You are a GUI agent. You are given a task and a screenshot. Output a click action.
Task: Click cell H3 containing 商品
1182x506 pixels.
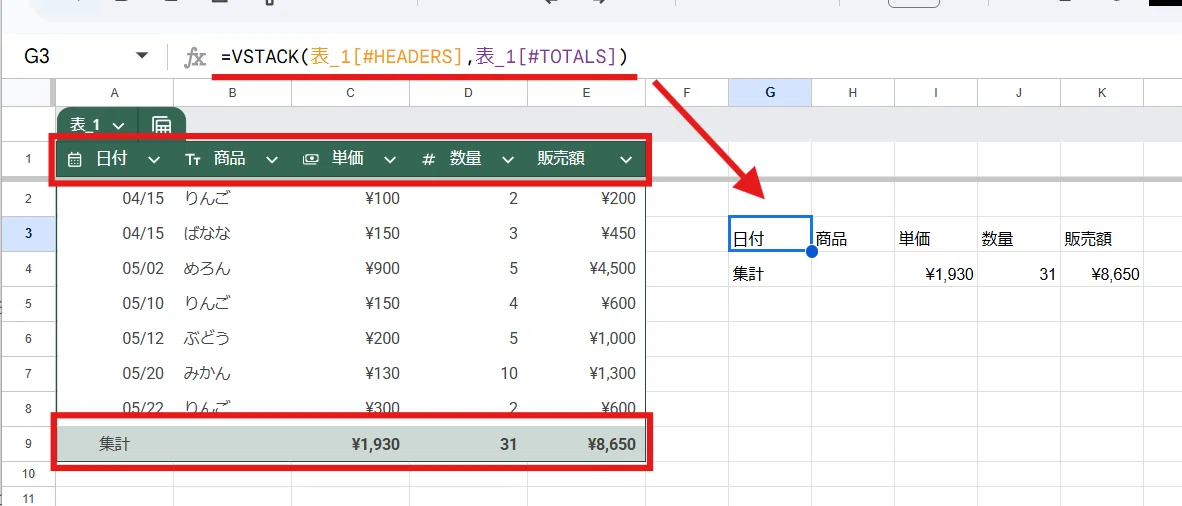853,234
